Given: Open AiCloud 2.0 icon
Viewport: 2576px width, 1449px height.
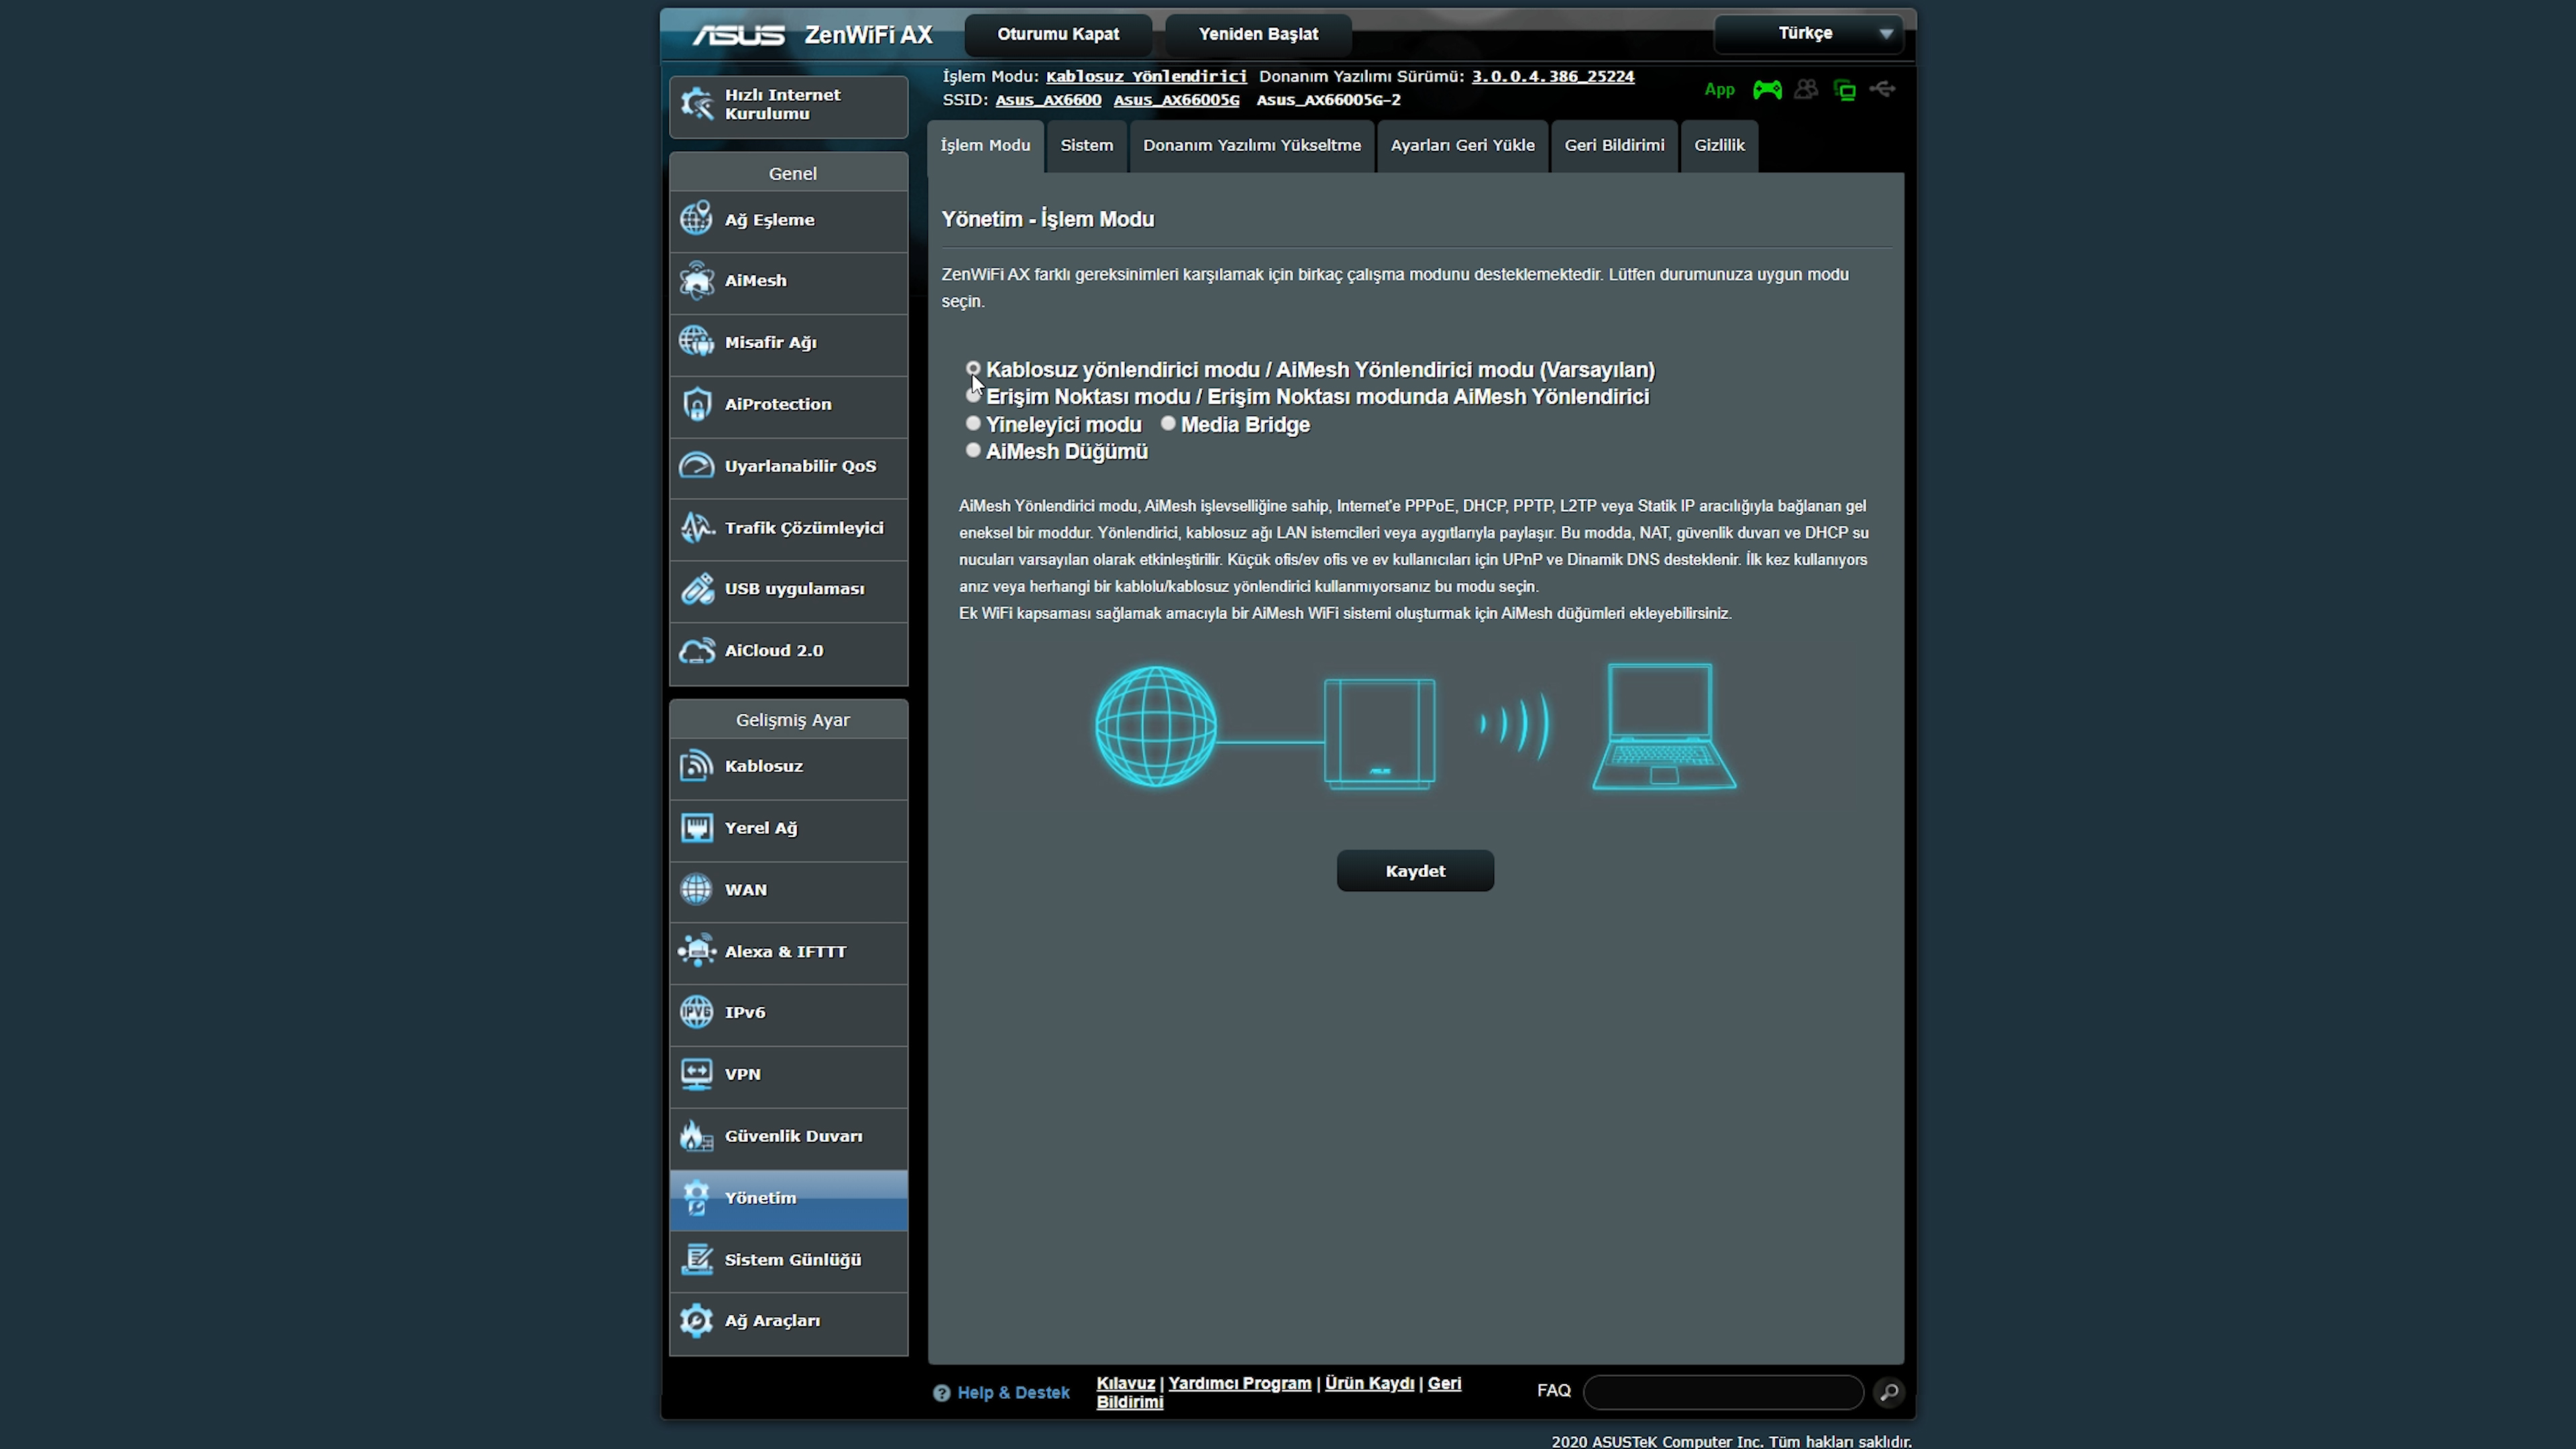Looking at the screenshot, I should coord(697,651).
